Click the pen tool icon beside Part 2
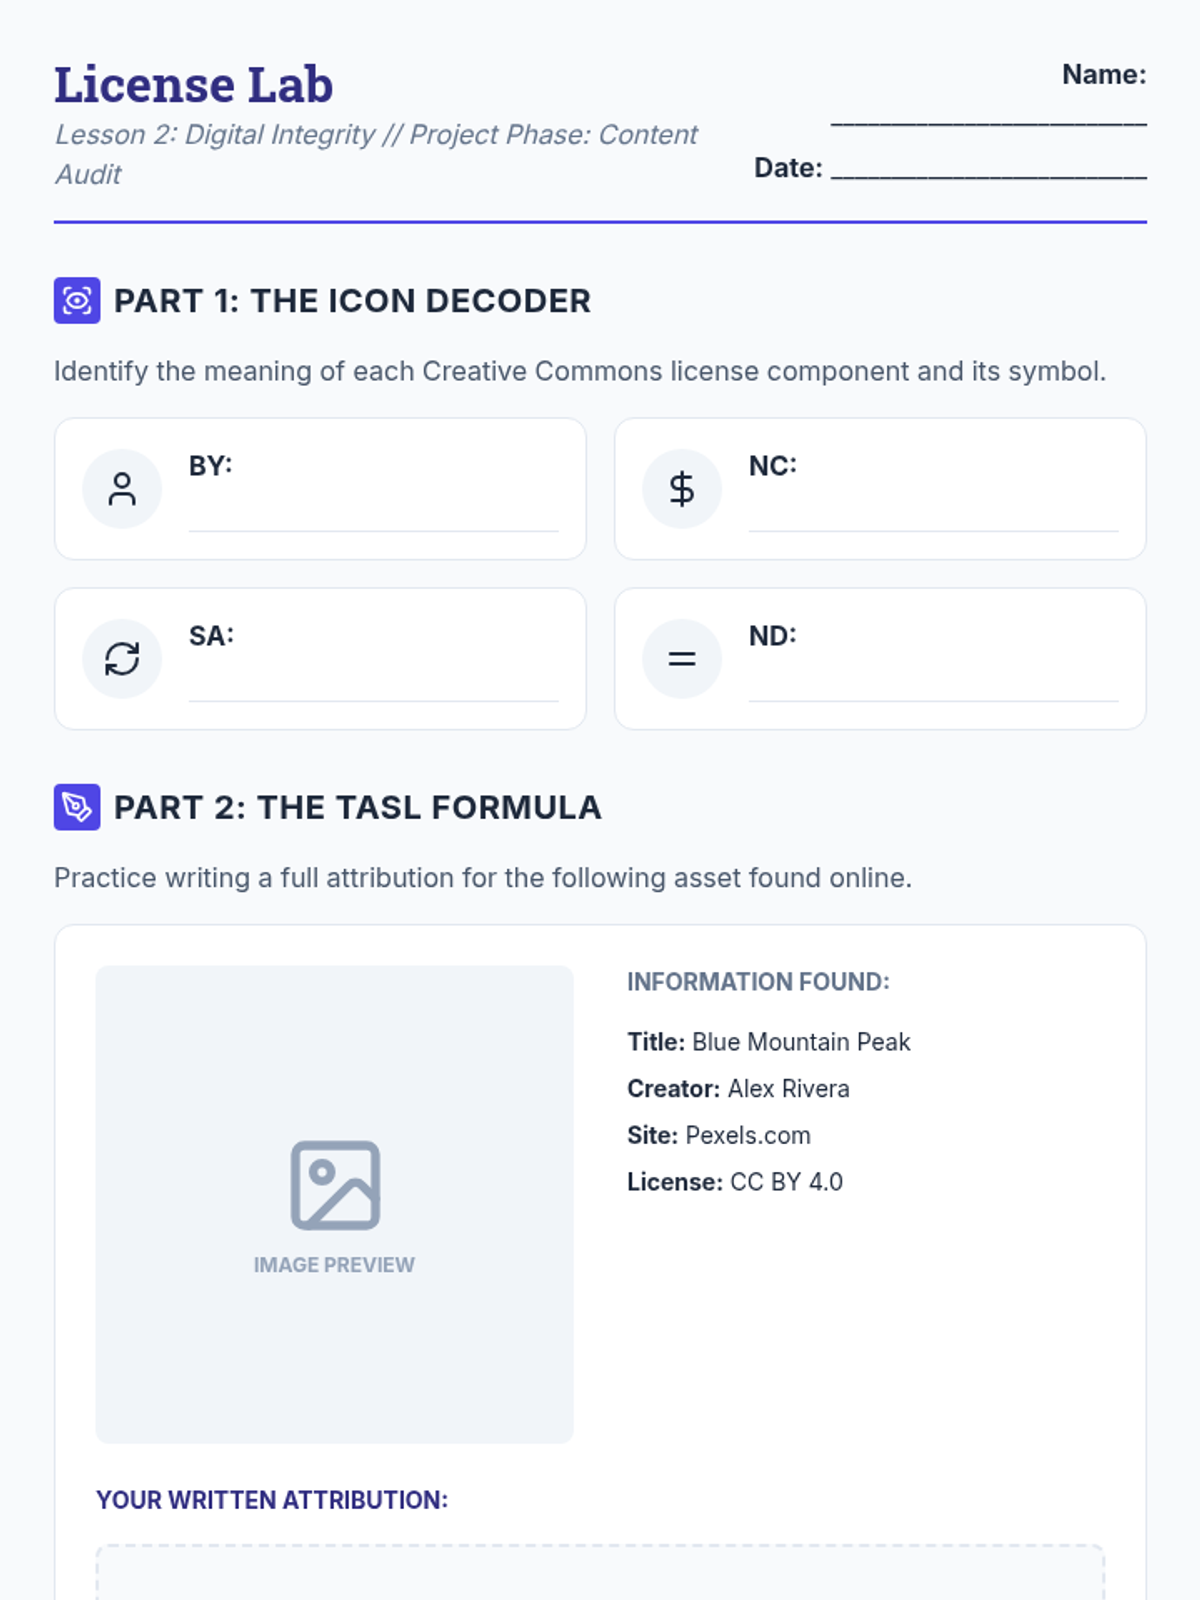Screen dimensions: 1200x1600 (77, 807)
